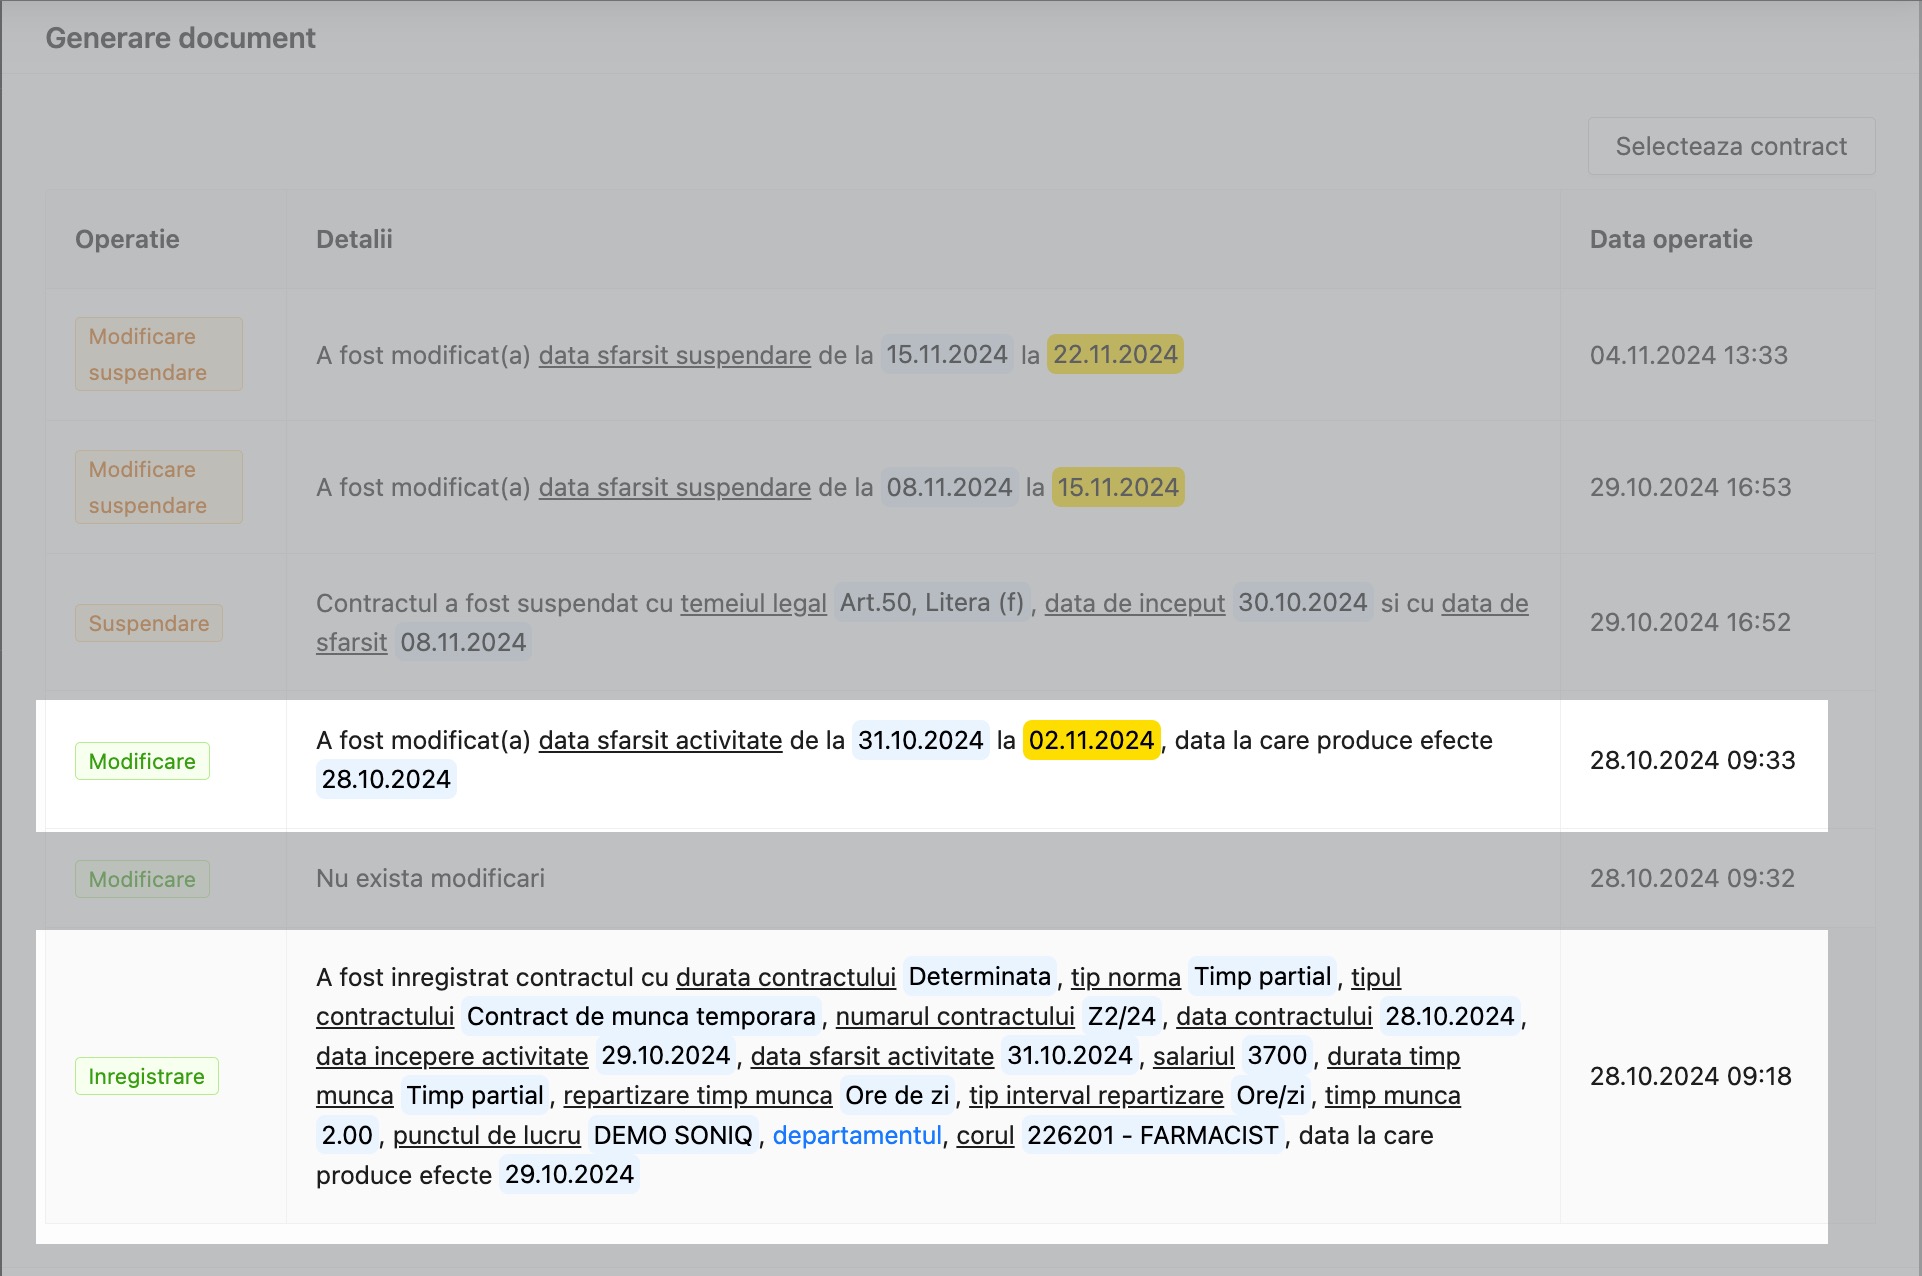Click the Inregistrare operation tag
1922x1276 pixels.
click(x=146, y=1076)
